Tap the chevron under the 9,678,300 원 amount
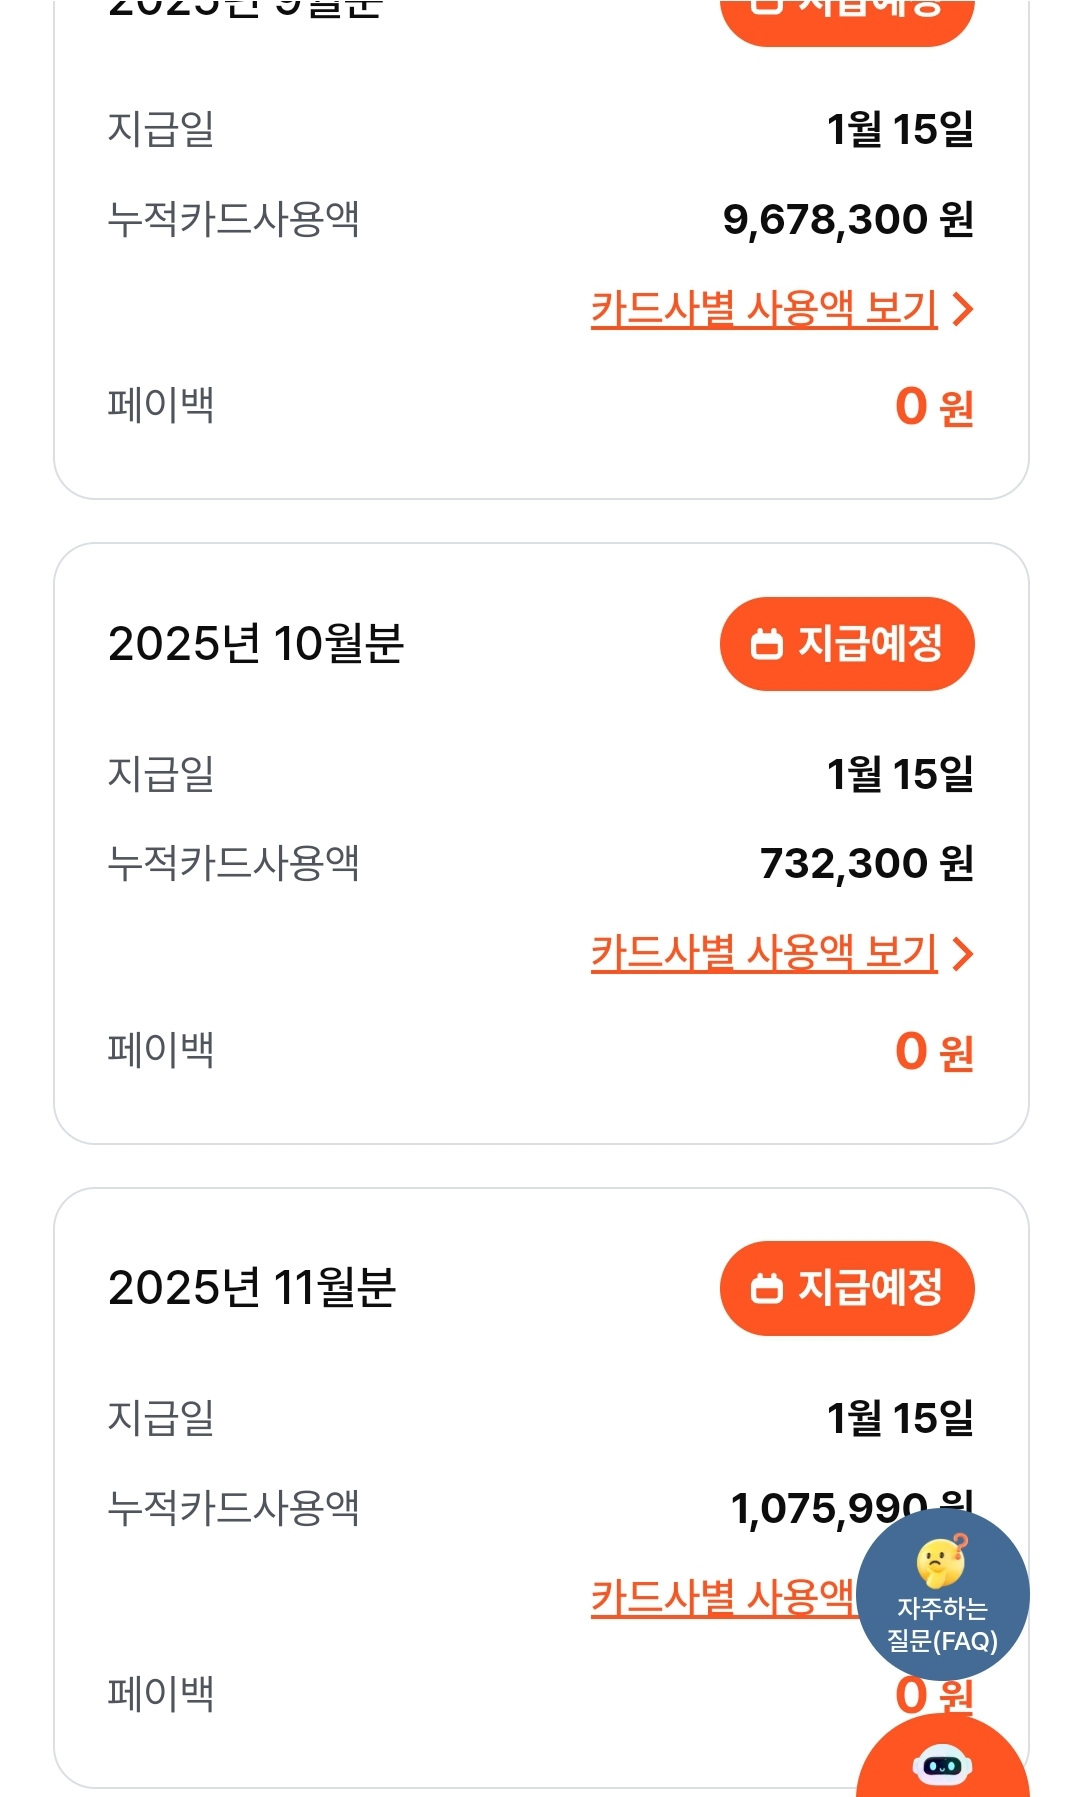1080x1797 pixels. pos(962,309)
